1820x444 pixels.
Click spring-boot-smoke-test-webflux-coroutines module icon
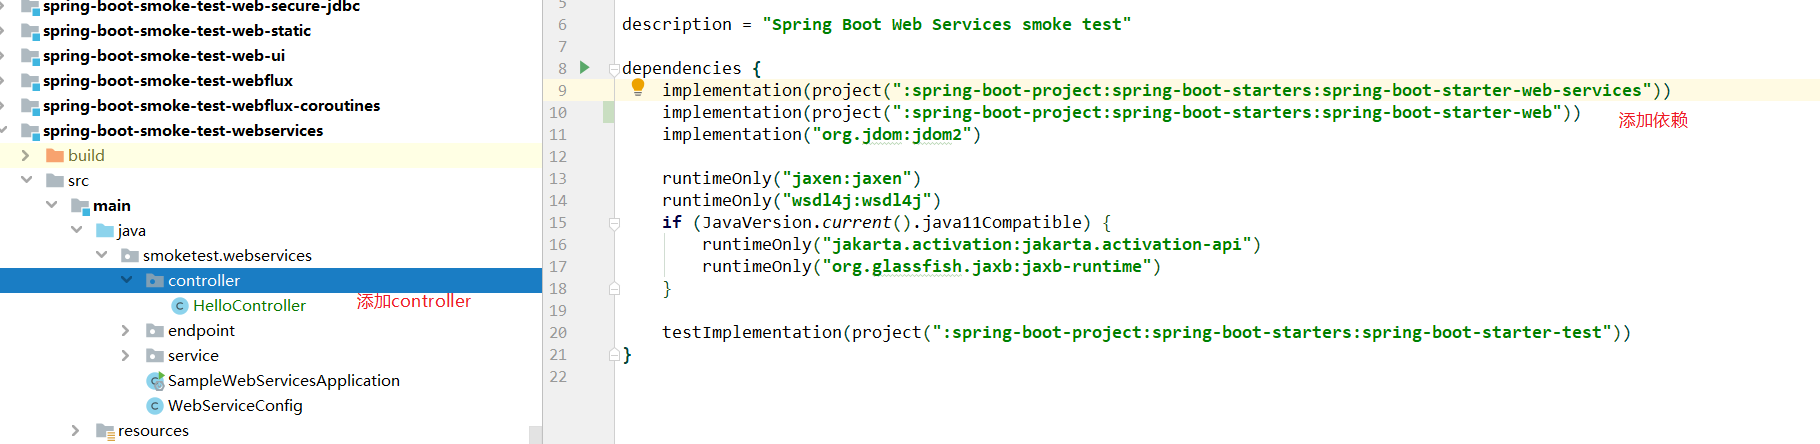click(x=30, y=106)
